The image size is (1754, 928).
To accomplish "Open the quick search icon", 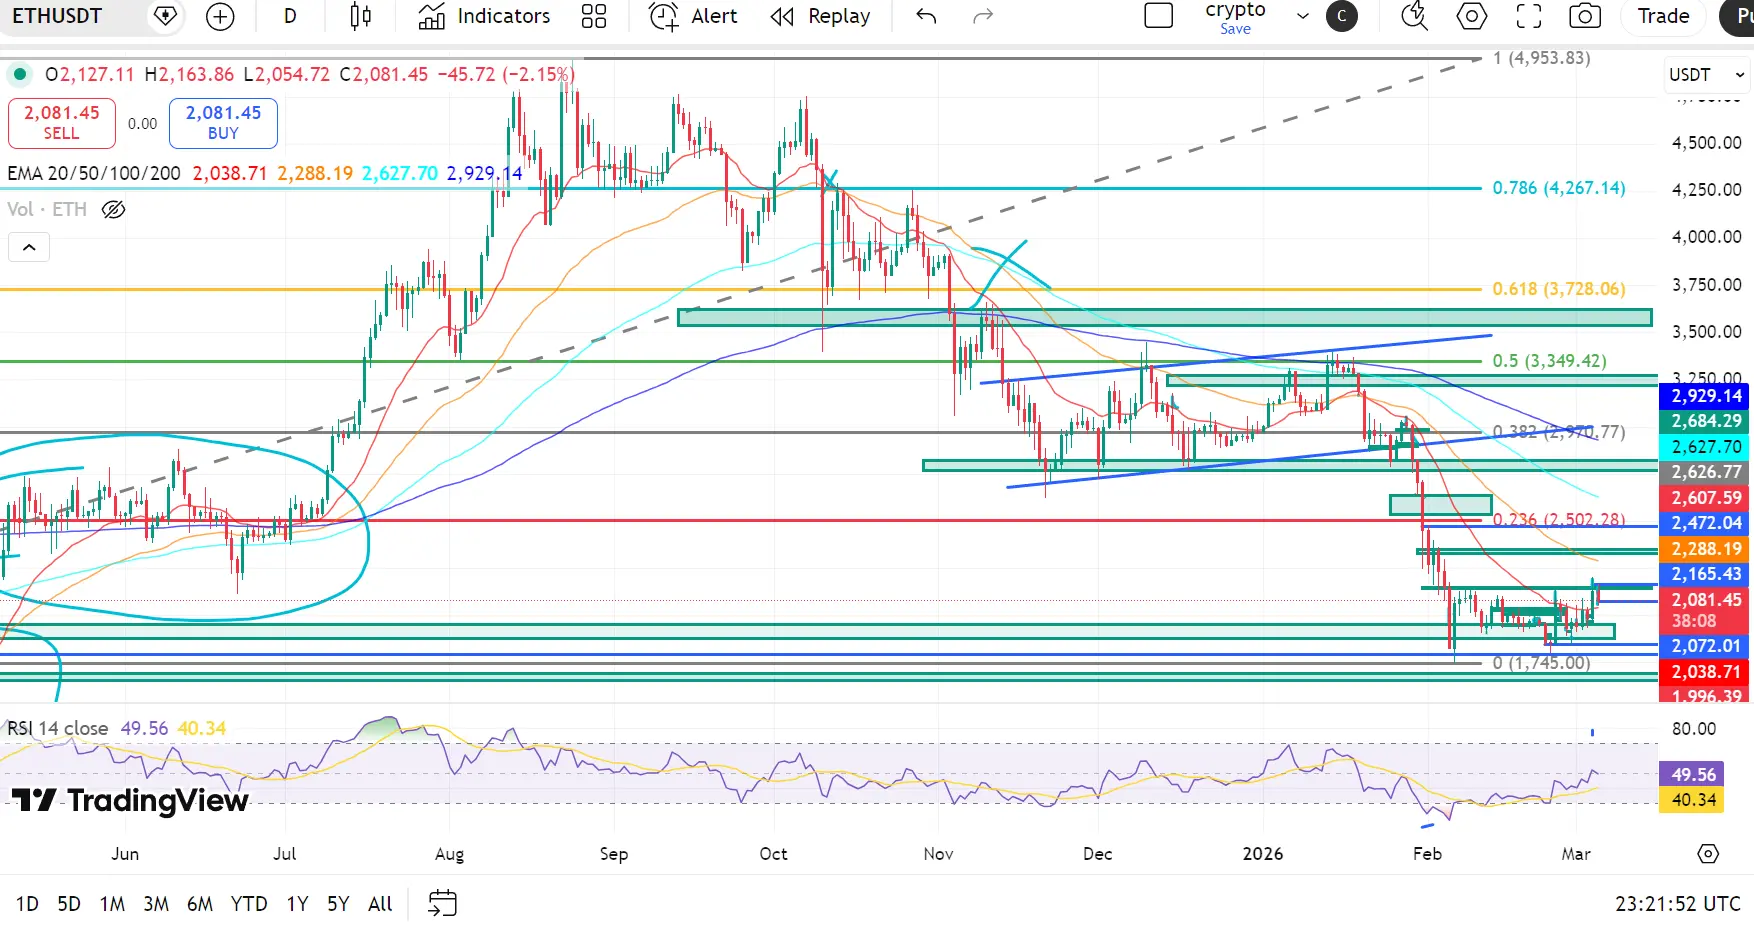I will coord(1414,16).
